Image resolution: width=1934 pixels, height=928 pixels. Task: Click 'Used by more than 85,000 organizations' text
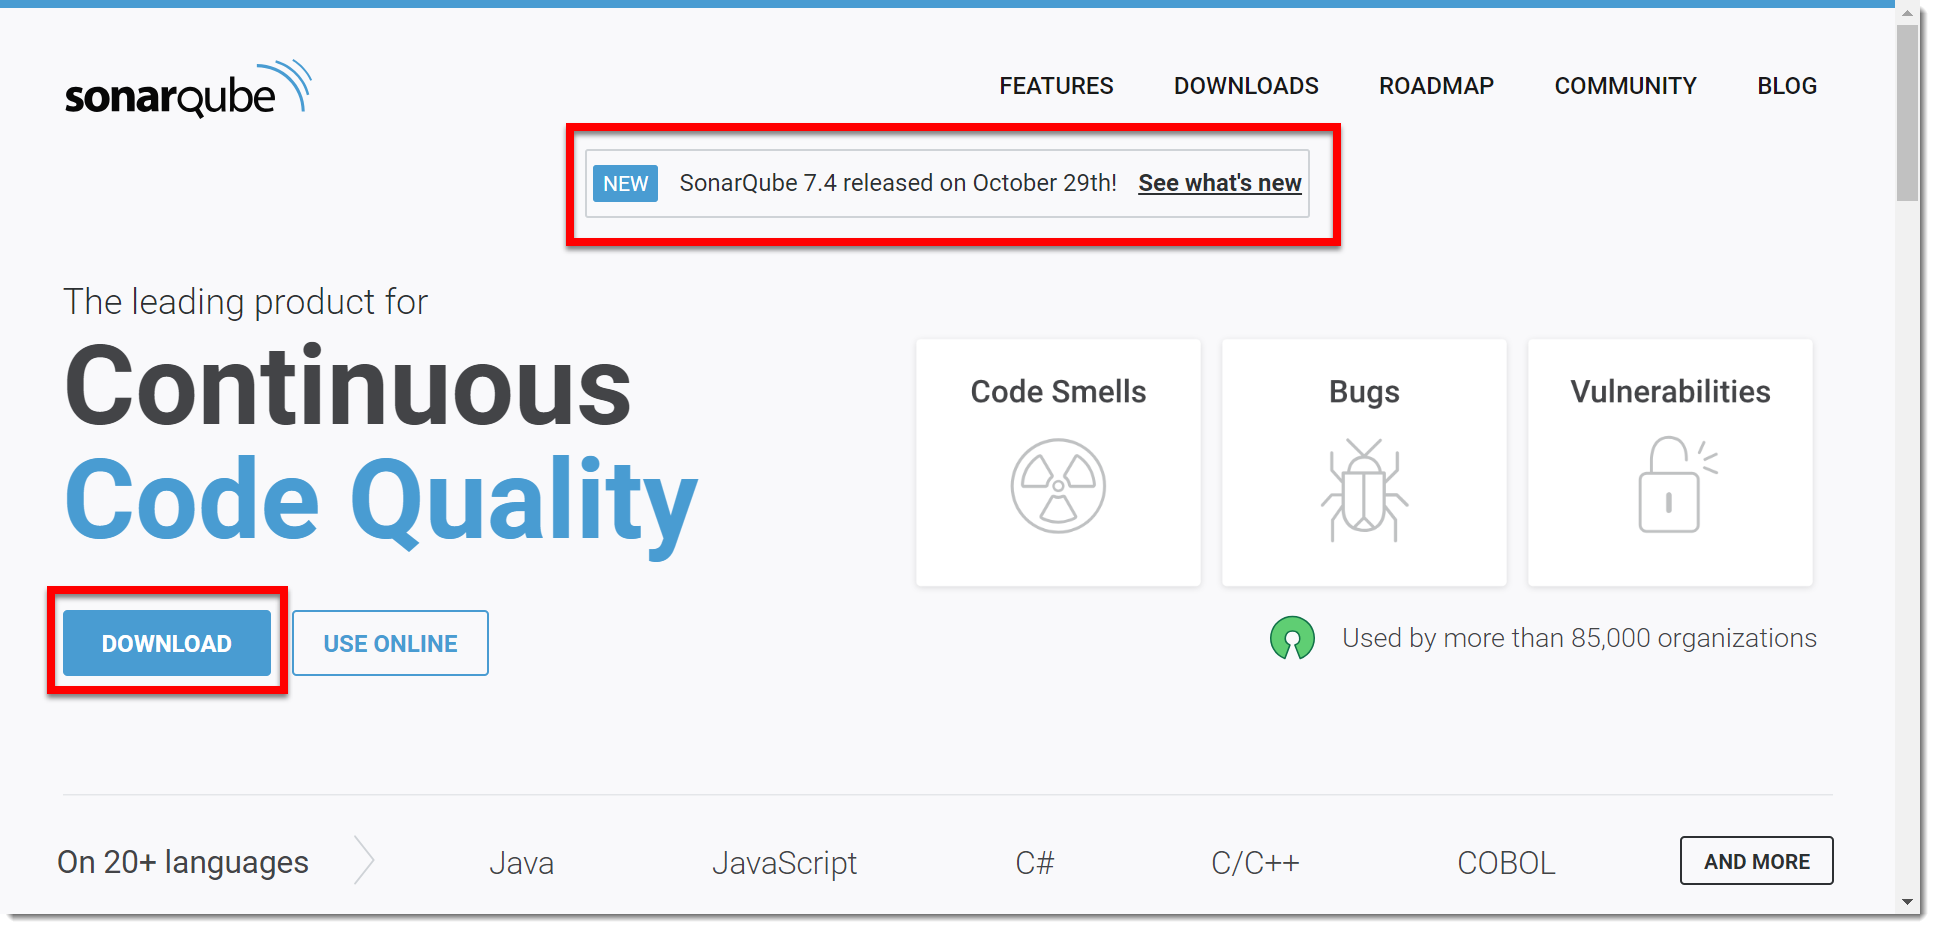tap(1579, 638)
